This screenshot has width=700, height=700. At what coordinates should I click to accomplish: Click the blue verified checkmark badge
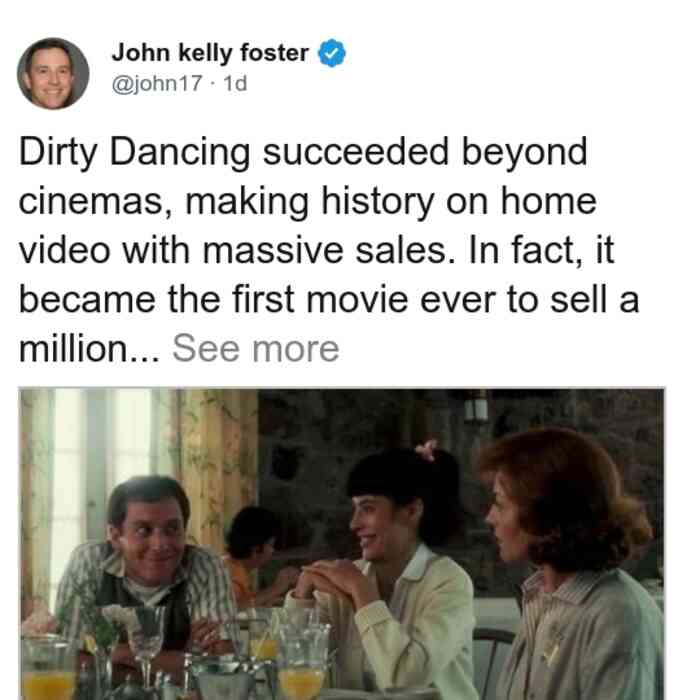[332, 53]
